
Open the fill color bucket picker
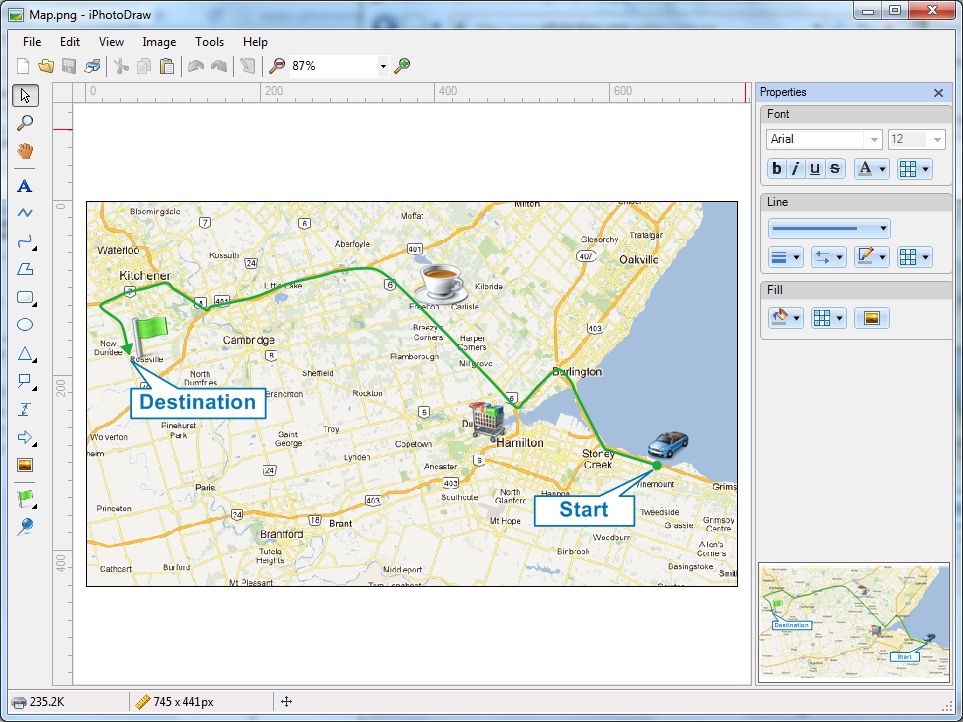(786, 318)
